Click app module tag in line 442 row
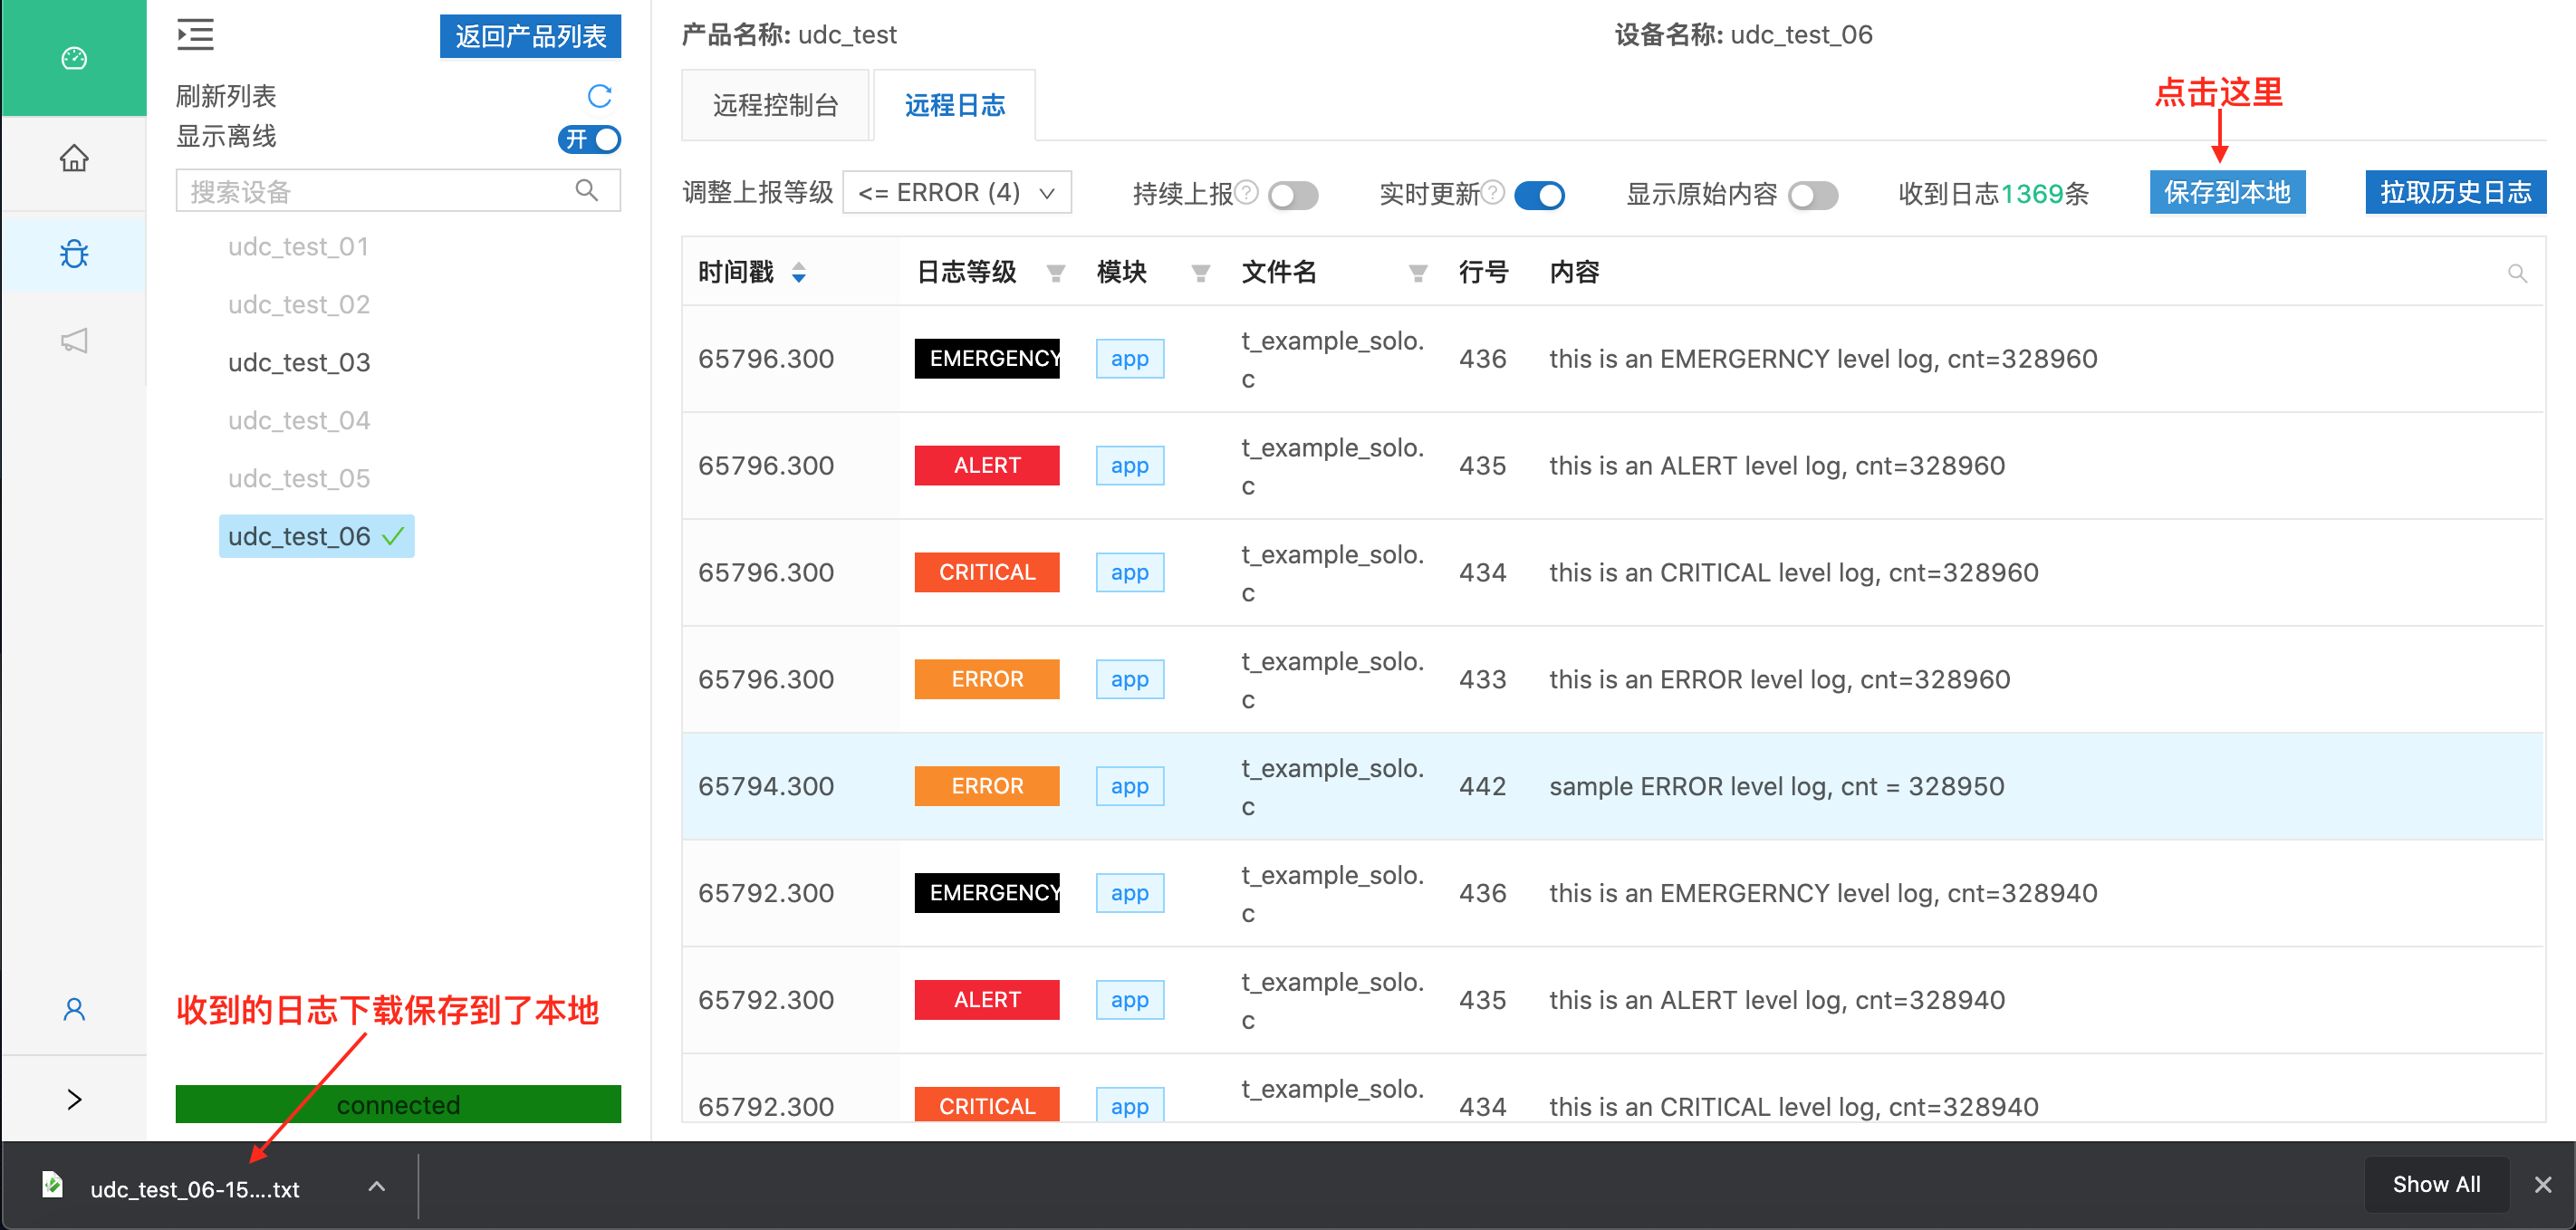 [1130, 786]
